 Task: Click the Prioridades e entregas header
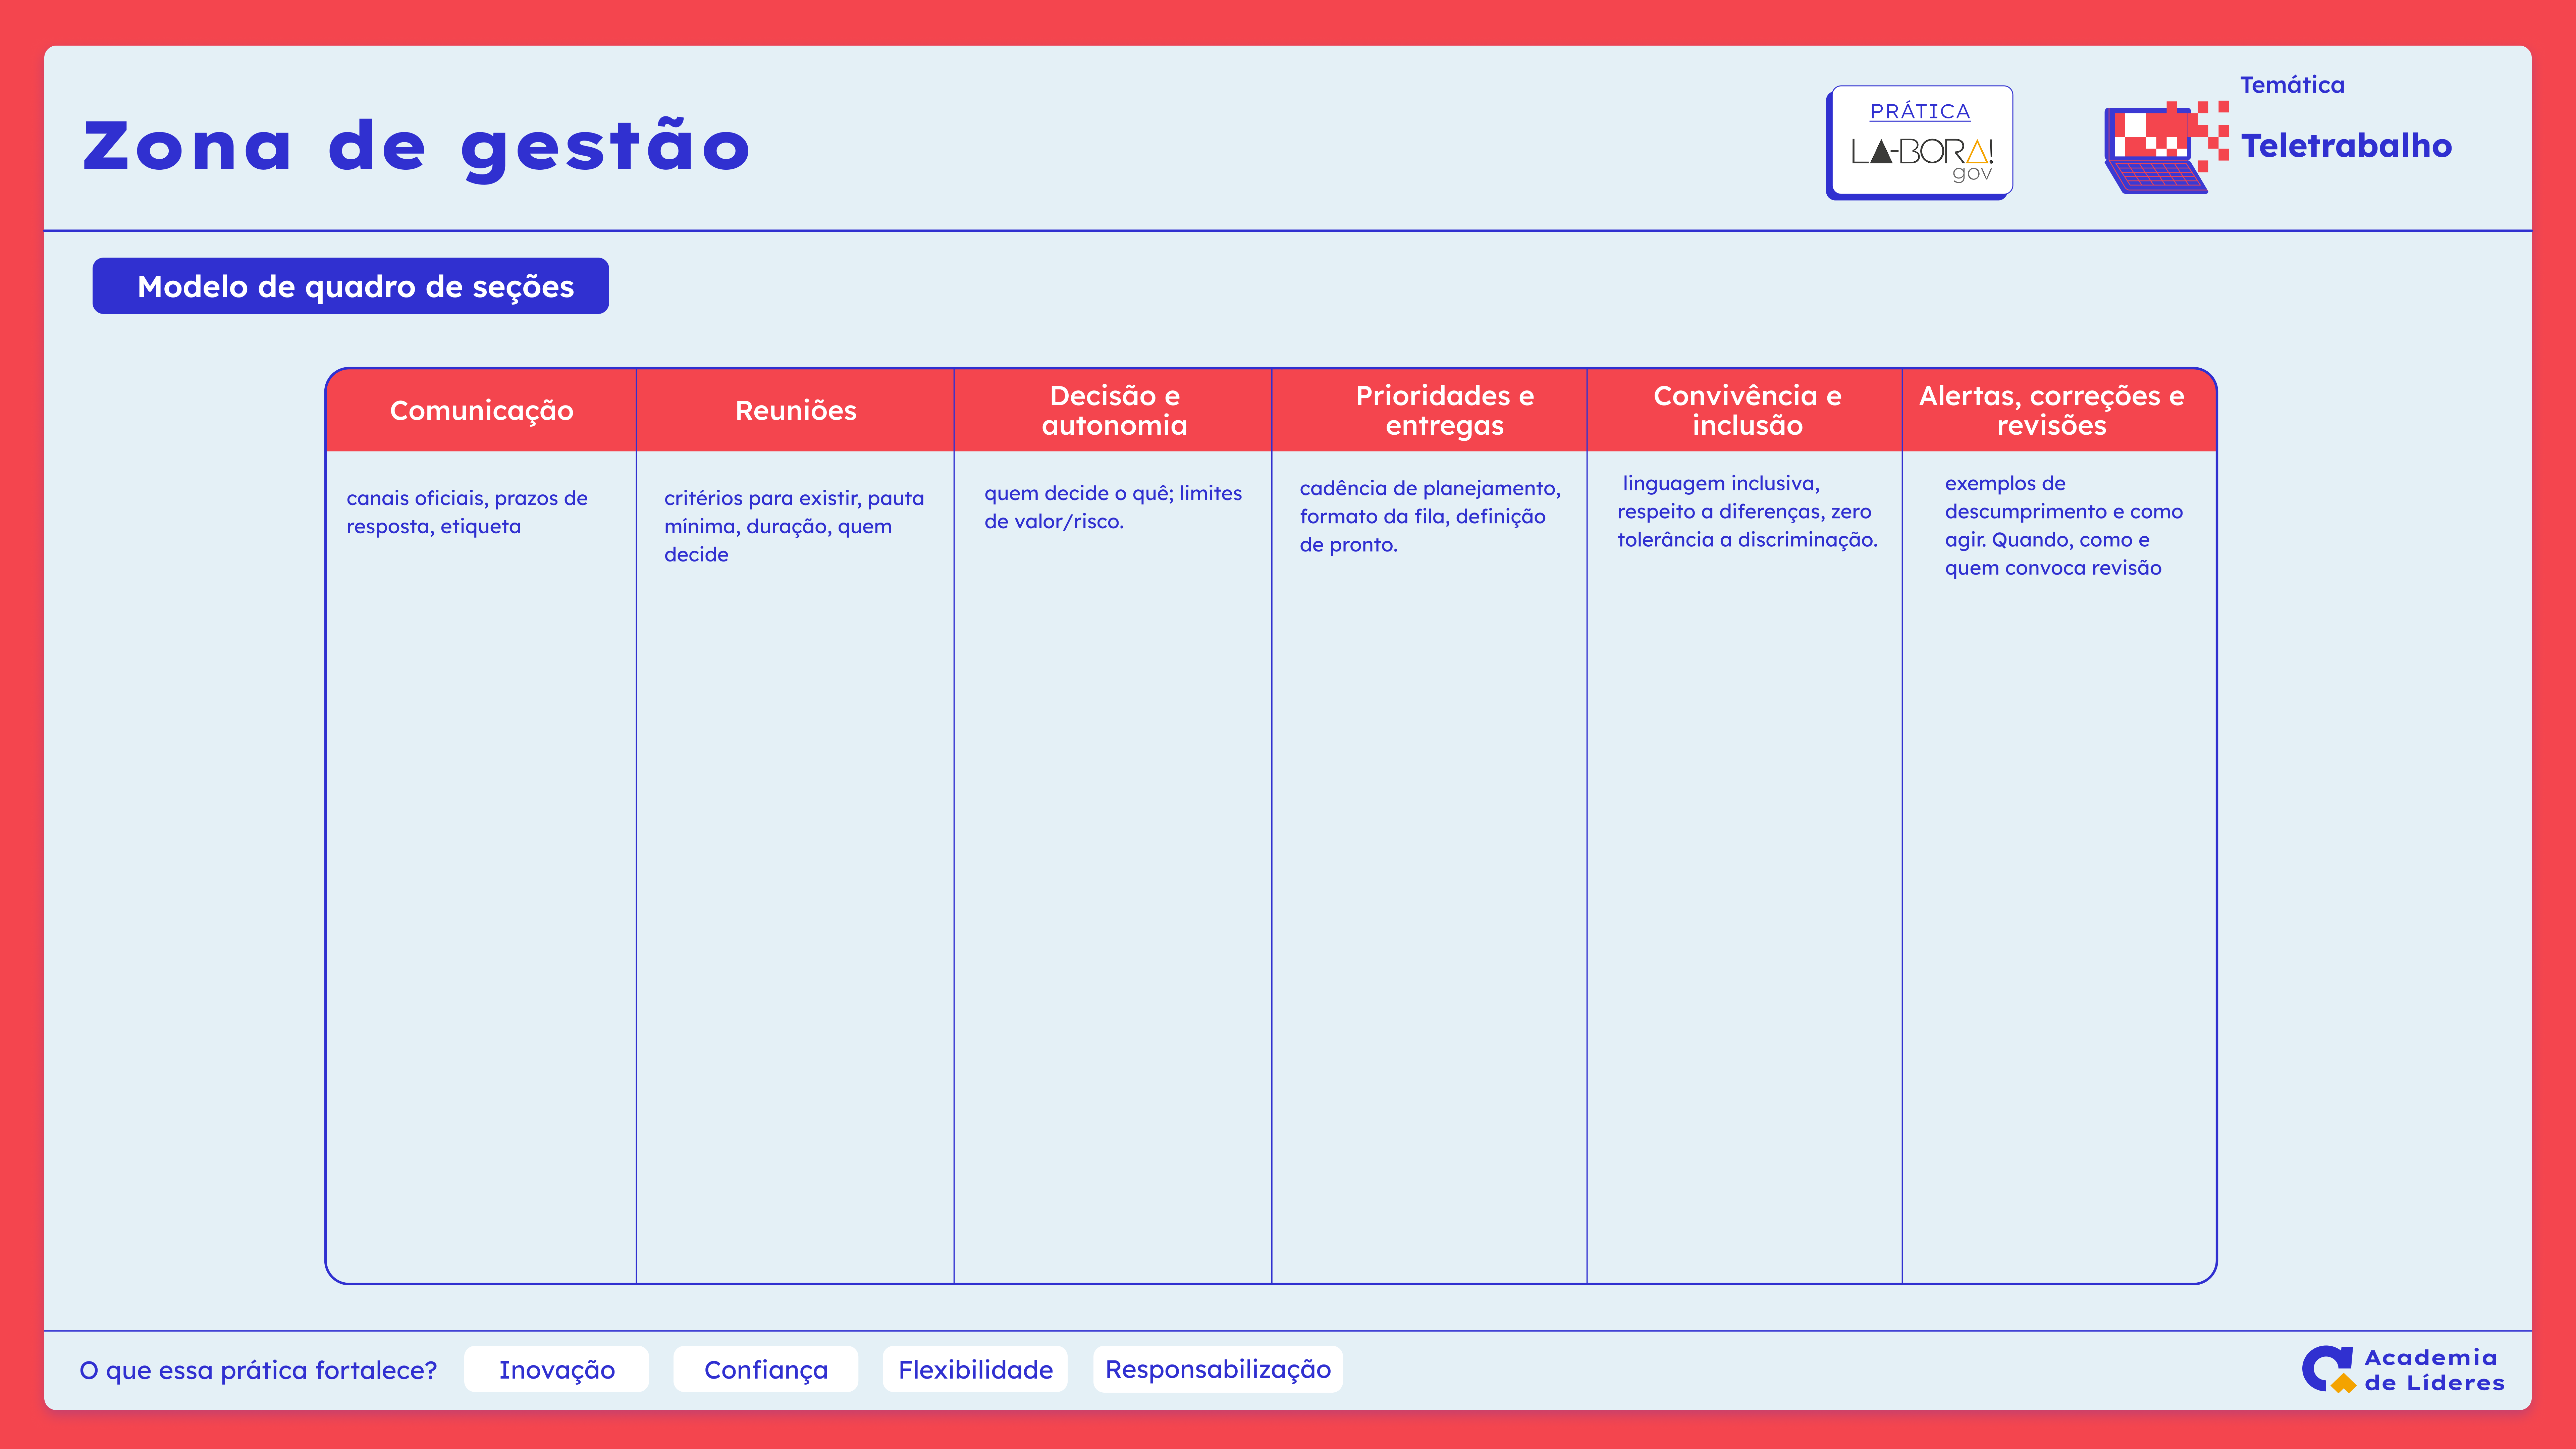(1444, 410)
